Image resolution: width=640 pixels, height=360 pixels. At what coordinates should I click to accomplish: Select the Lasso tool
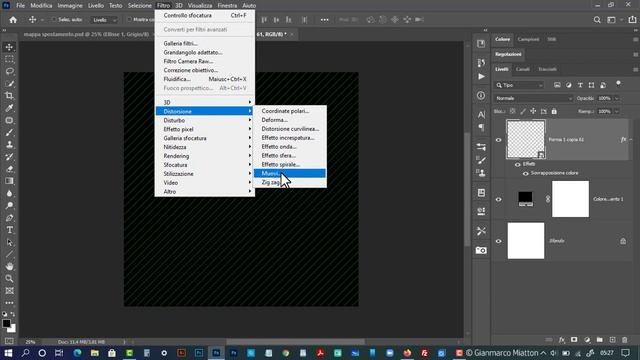click(9, 71)
